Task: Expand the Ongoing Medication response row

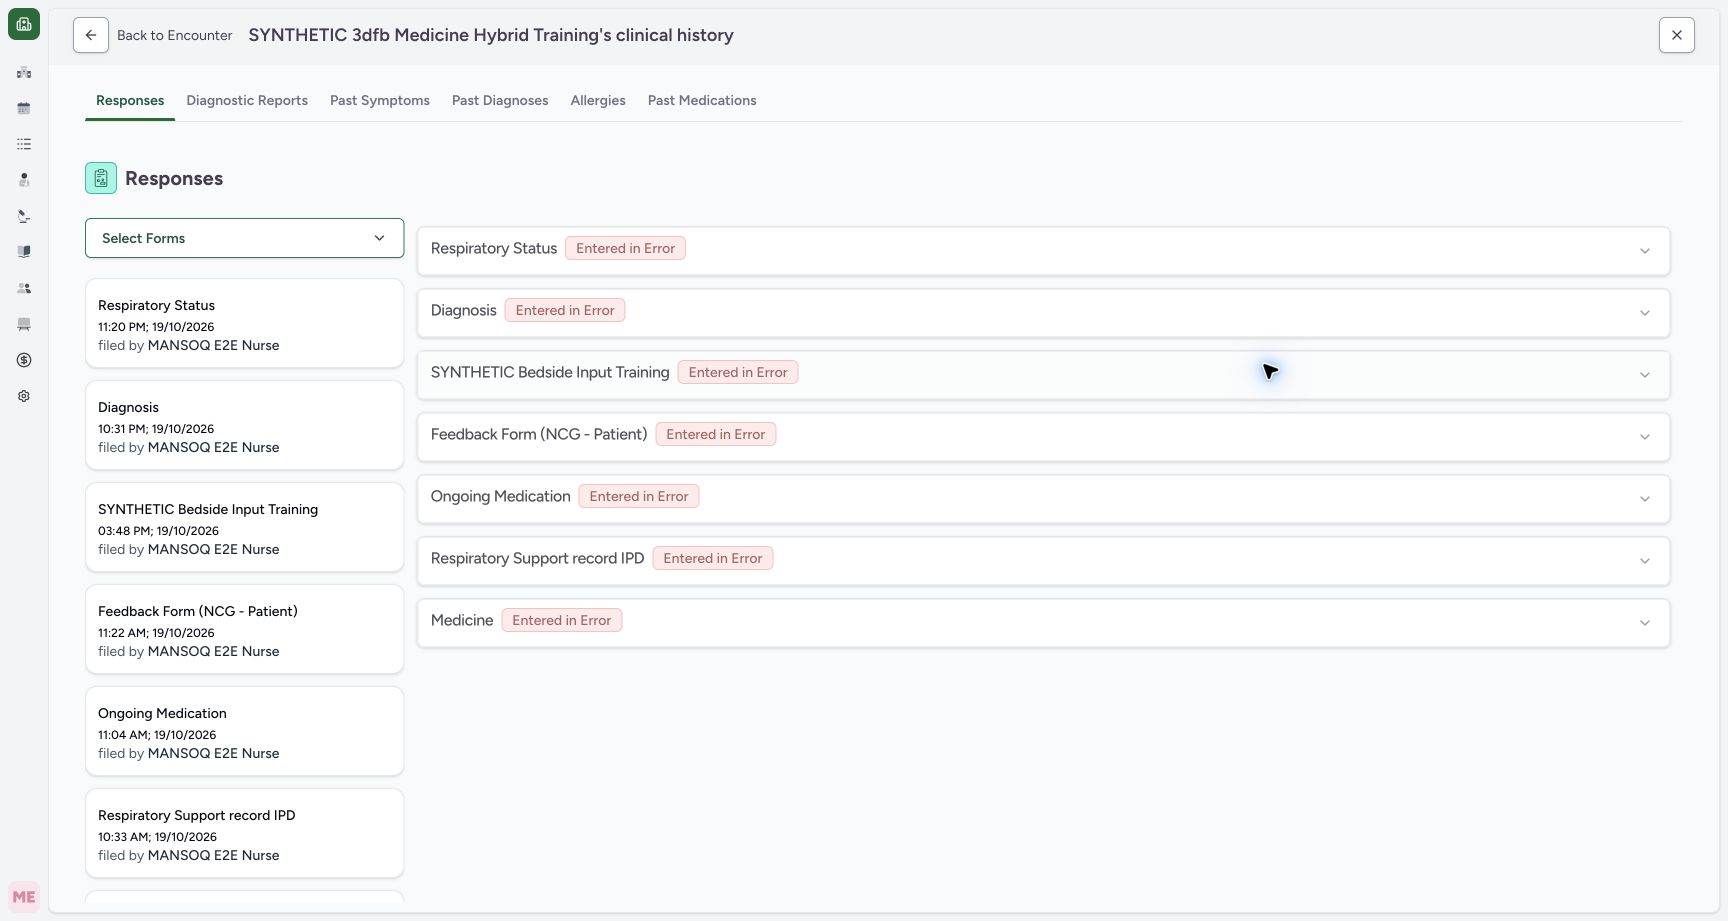Action: pos(1043,498)
